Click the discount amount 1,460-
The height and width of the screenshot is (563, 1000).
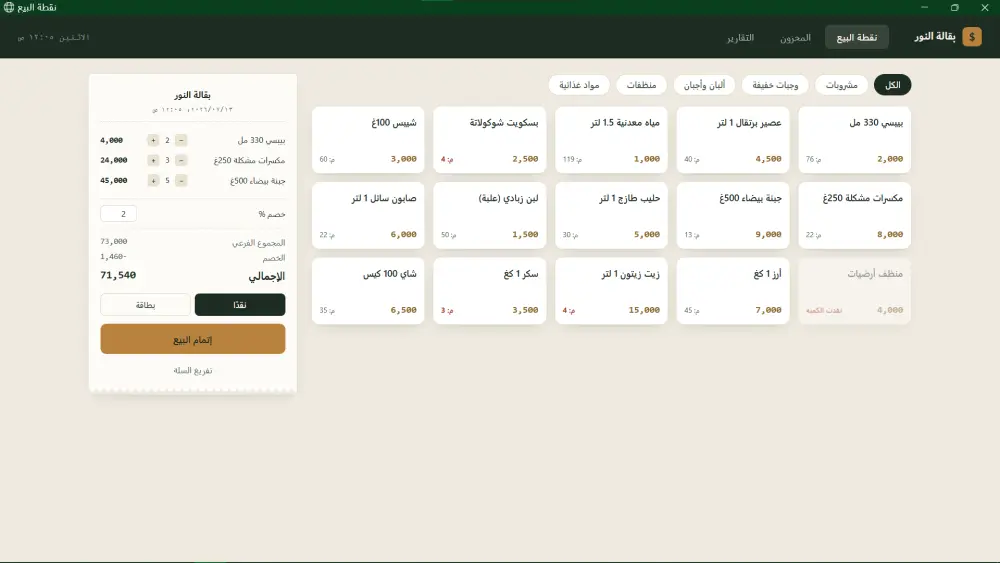114,256
